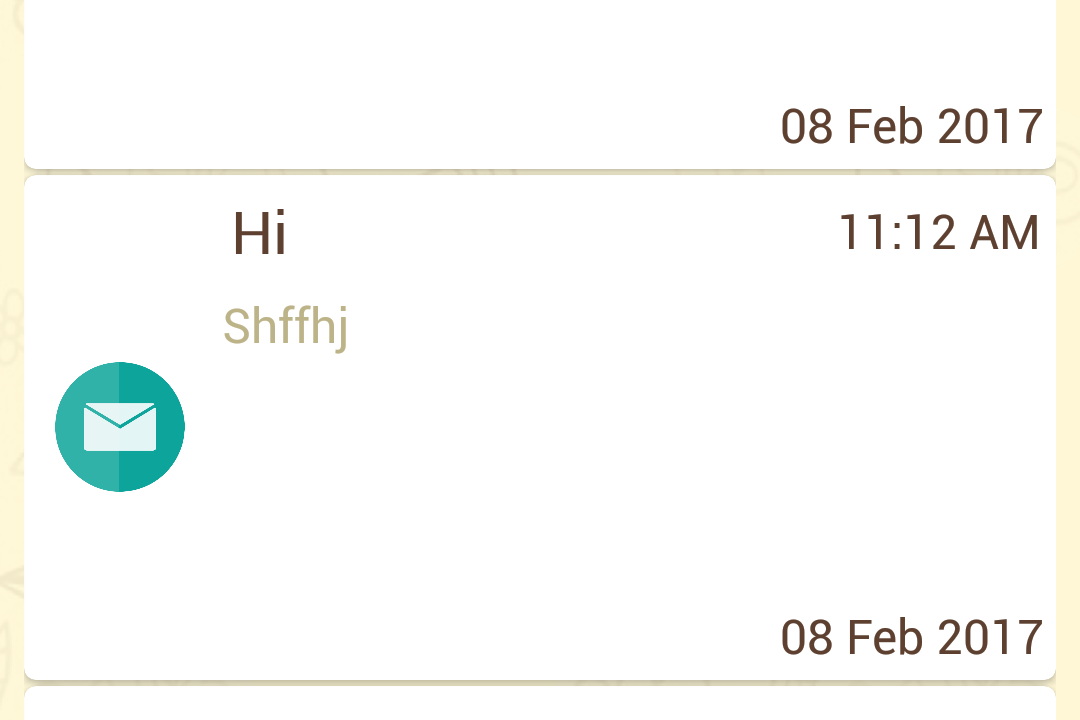Click the cream background strip on right edge
The image size is (1080, 720).
point(1068,400)
